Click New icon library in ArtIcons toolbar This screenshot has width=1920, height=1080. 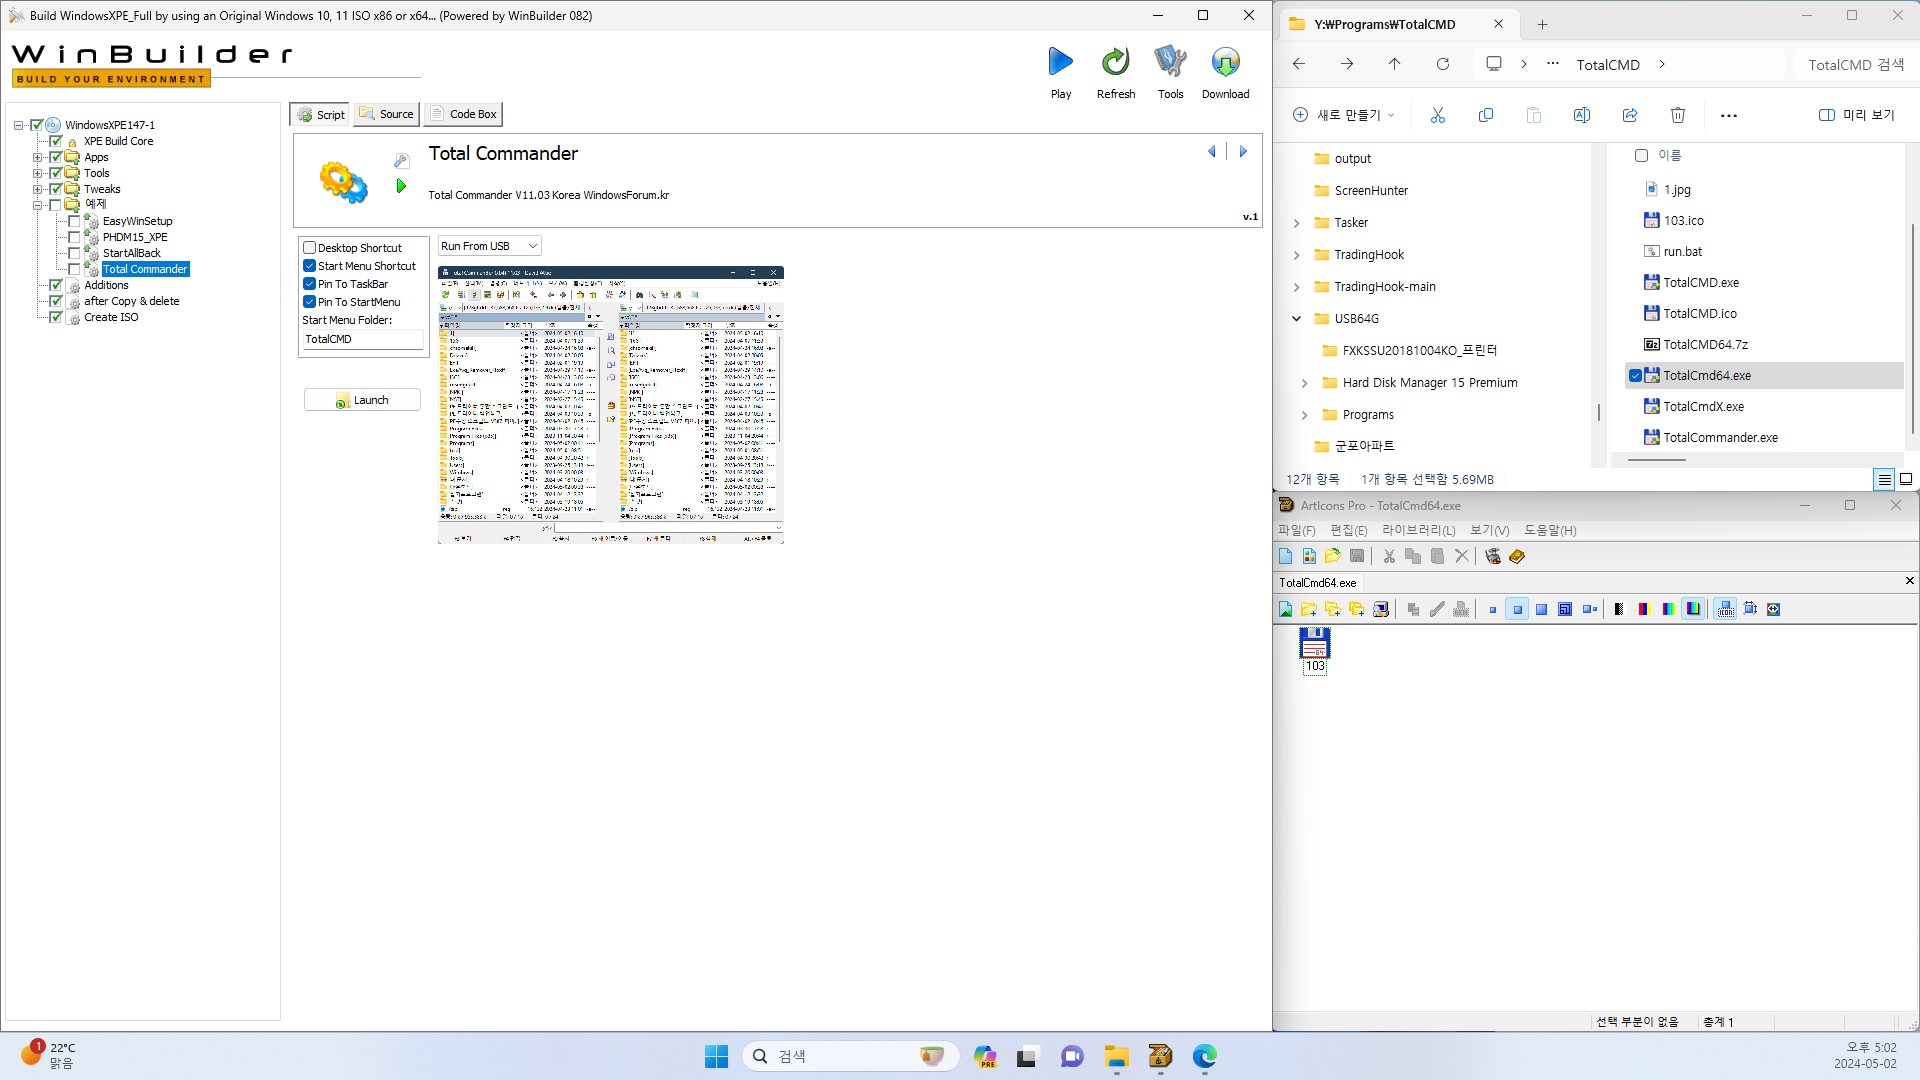[1309, 556]
